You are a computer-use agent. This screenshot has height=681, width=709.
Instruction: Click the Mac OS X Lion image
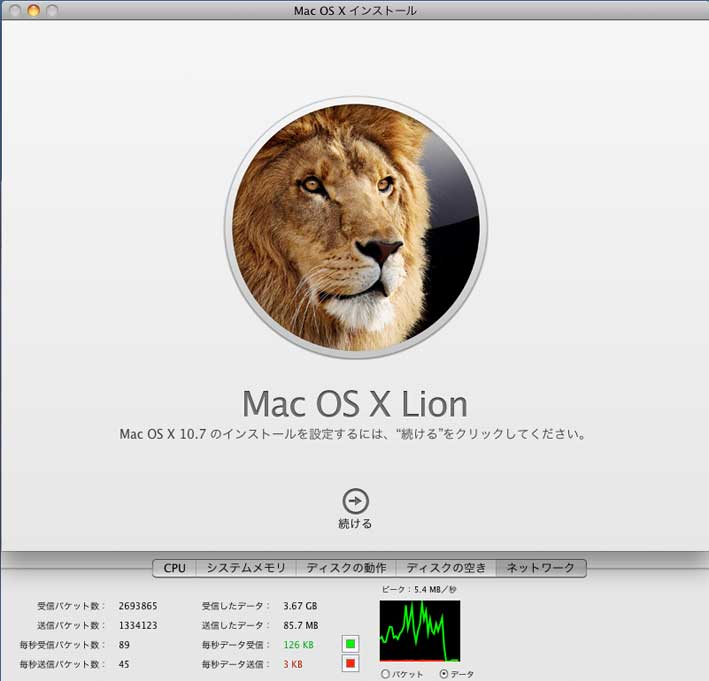point(355,227)
